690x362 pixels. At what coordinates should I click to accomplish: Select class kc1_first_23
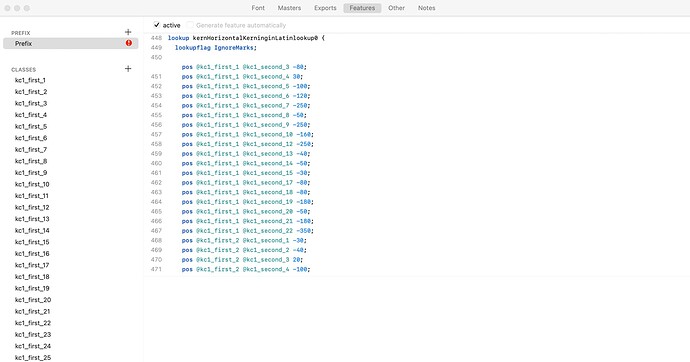(x=33, y=334)
